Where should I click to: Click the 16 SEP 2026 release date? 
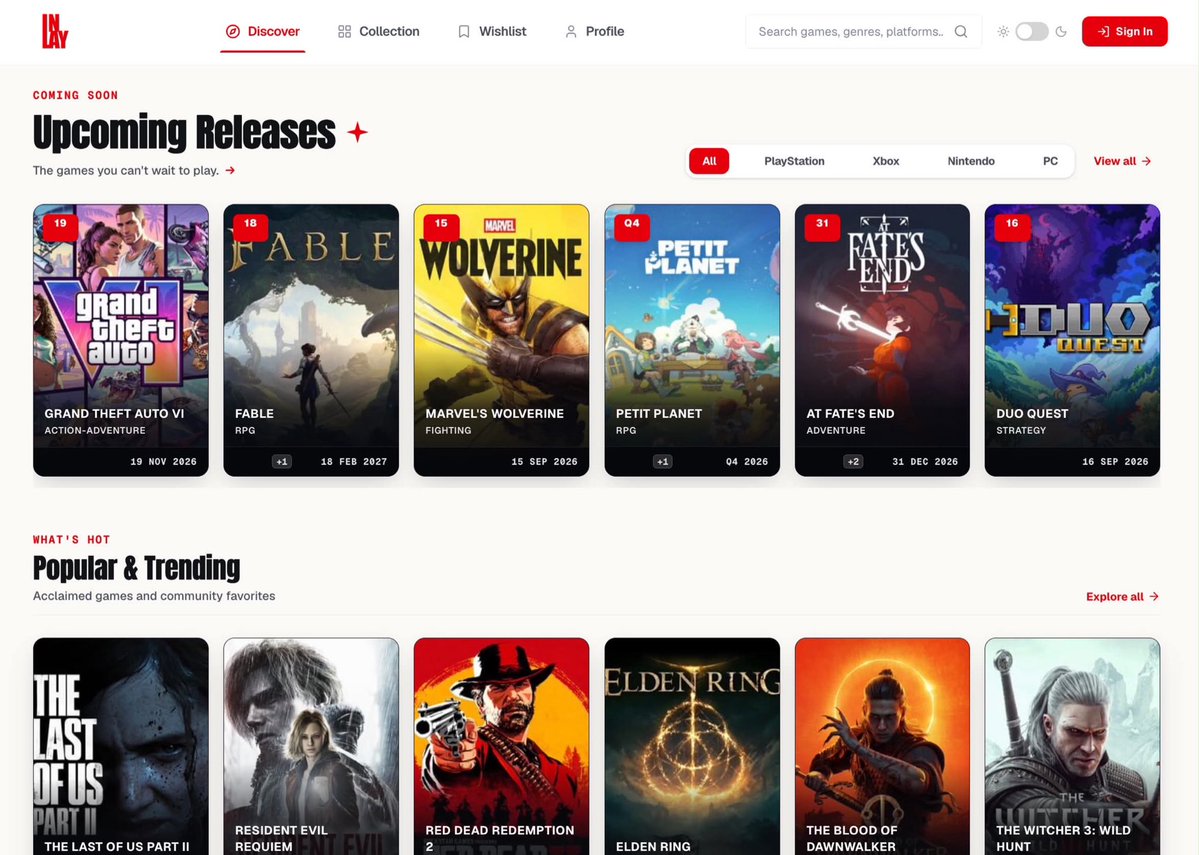point(1116,462)
